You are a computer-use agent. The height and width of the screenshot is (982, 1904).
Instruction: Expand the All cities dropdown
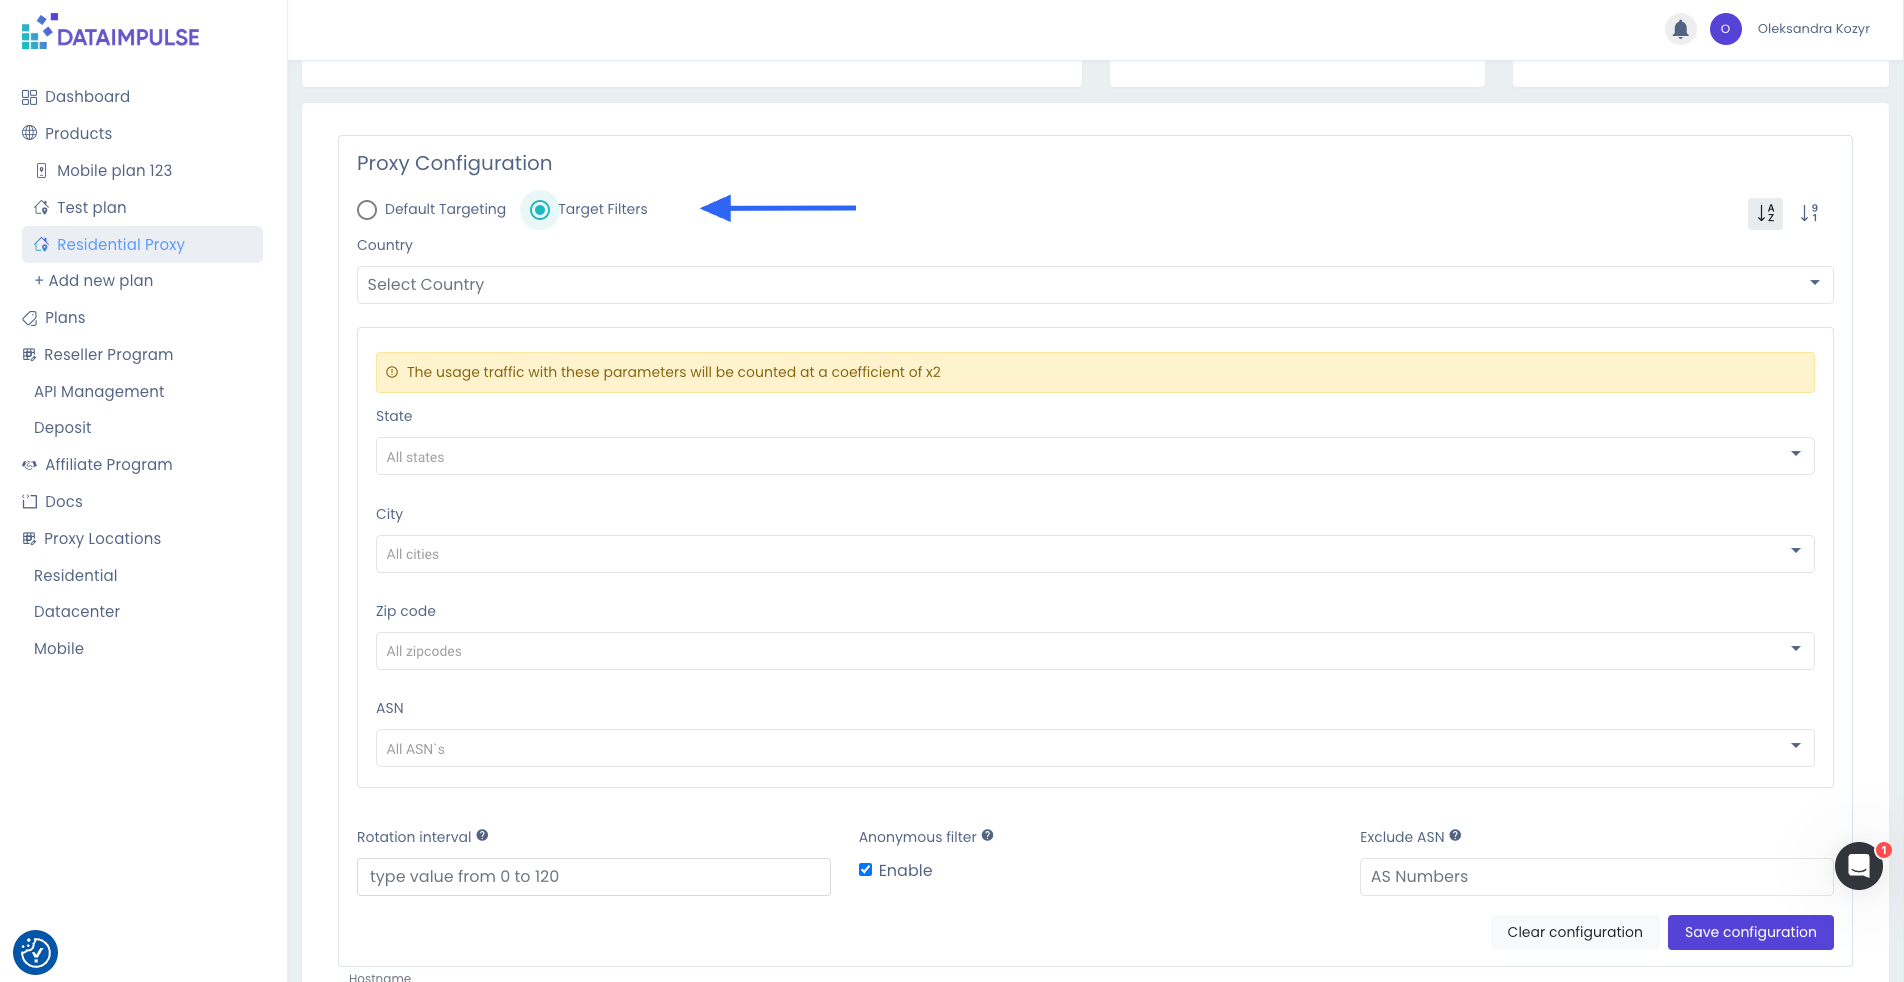coord(1094,554)
